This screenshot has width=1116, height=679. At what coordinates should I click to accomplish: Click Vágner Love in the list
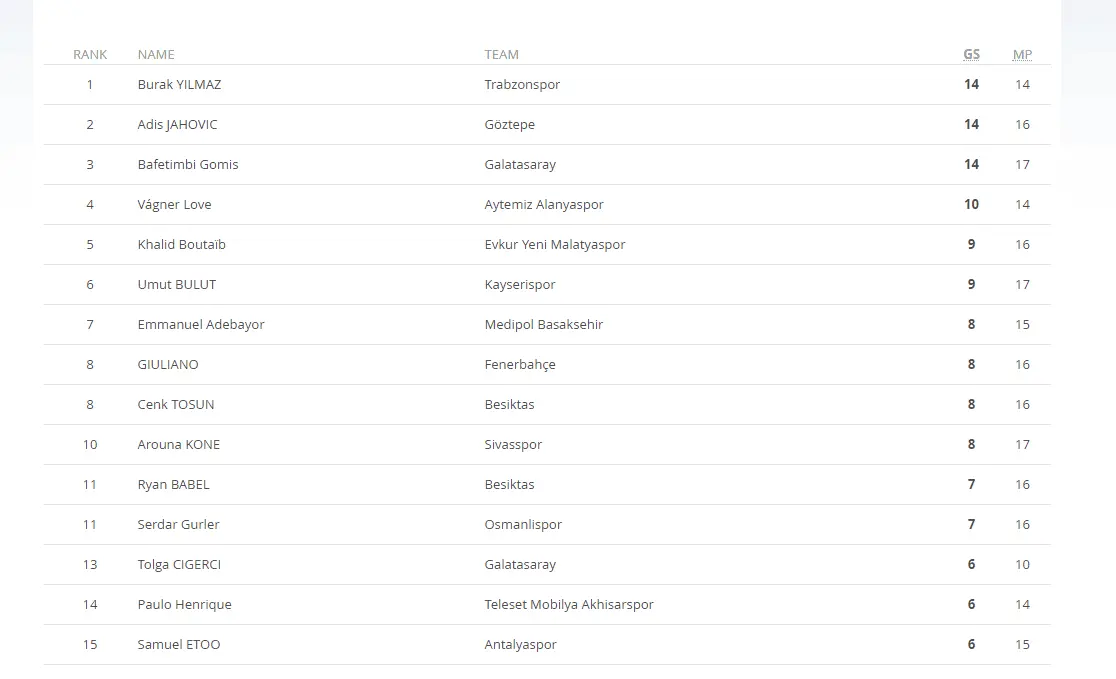[x=174, y=204]
